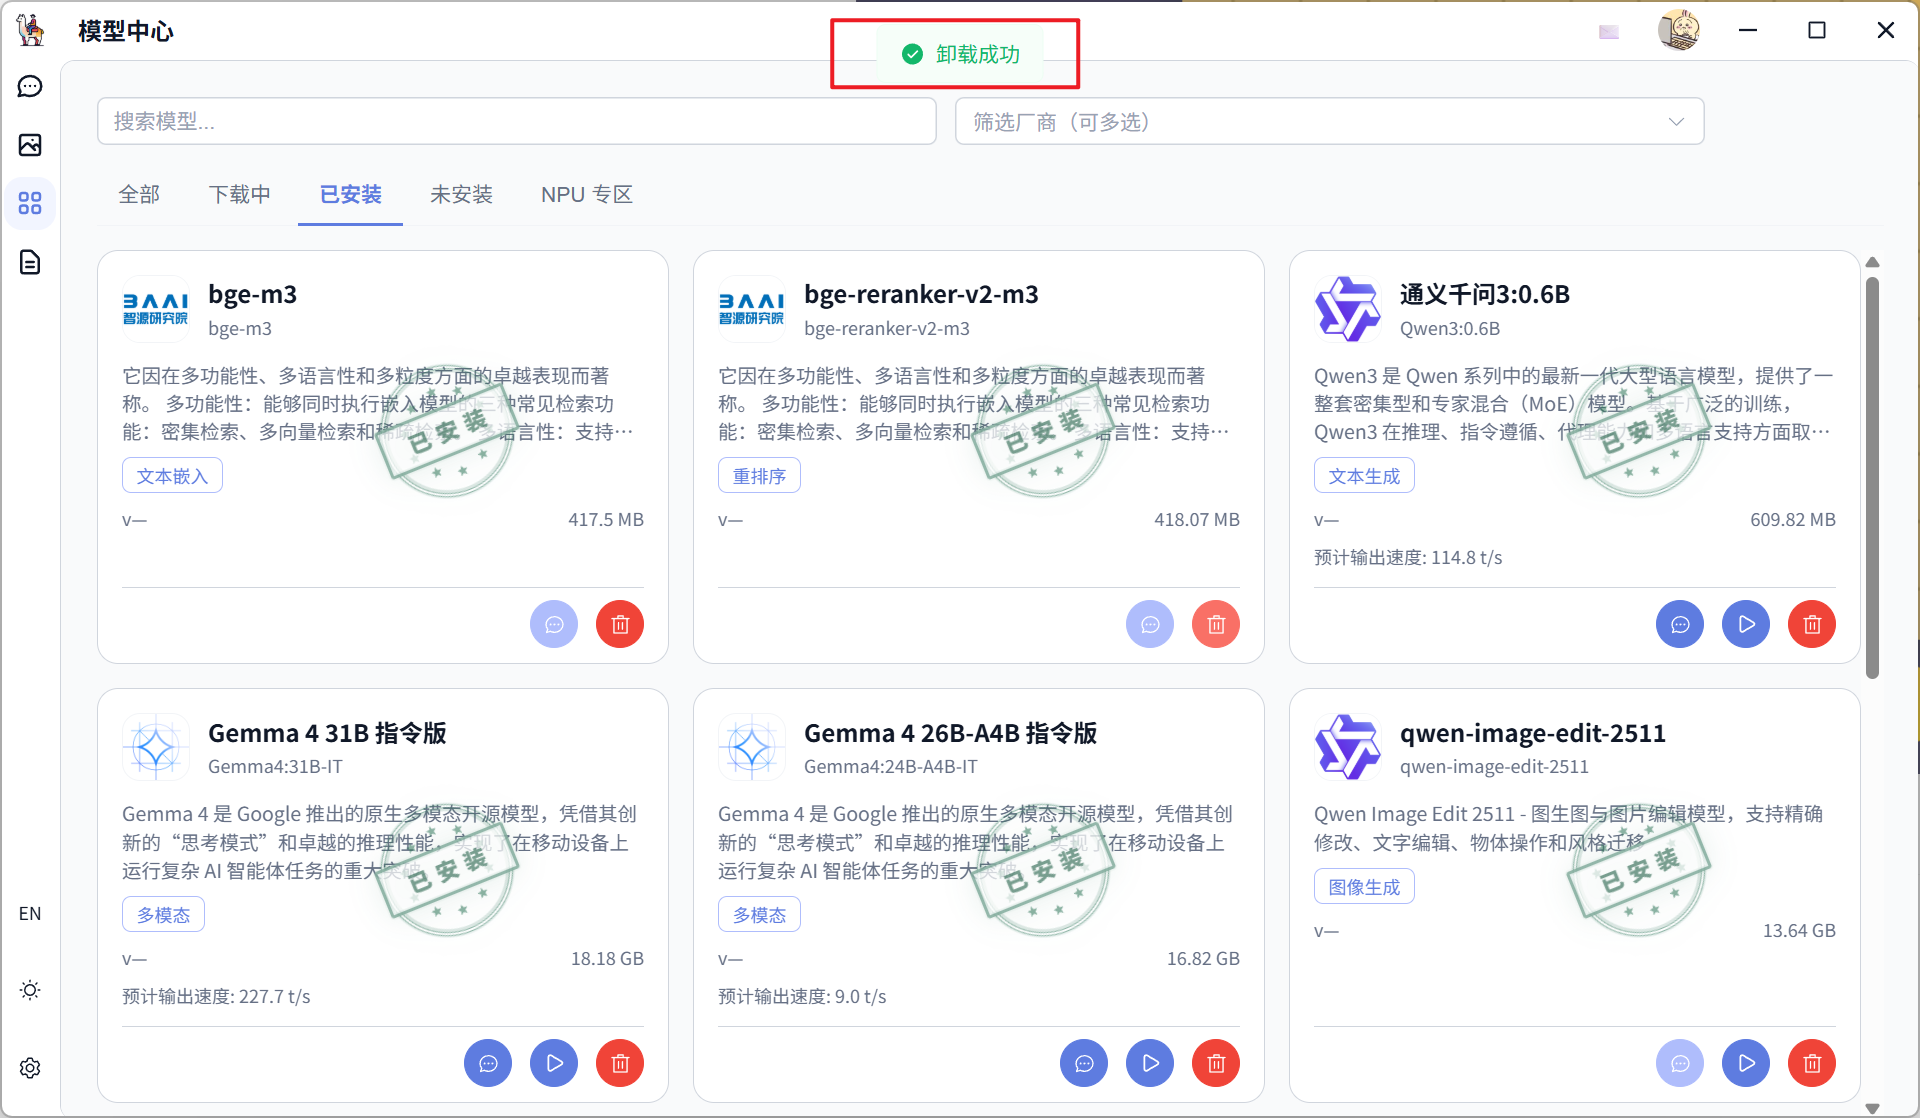Open the chat page from sidebar

pos(30,87)
